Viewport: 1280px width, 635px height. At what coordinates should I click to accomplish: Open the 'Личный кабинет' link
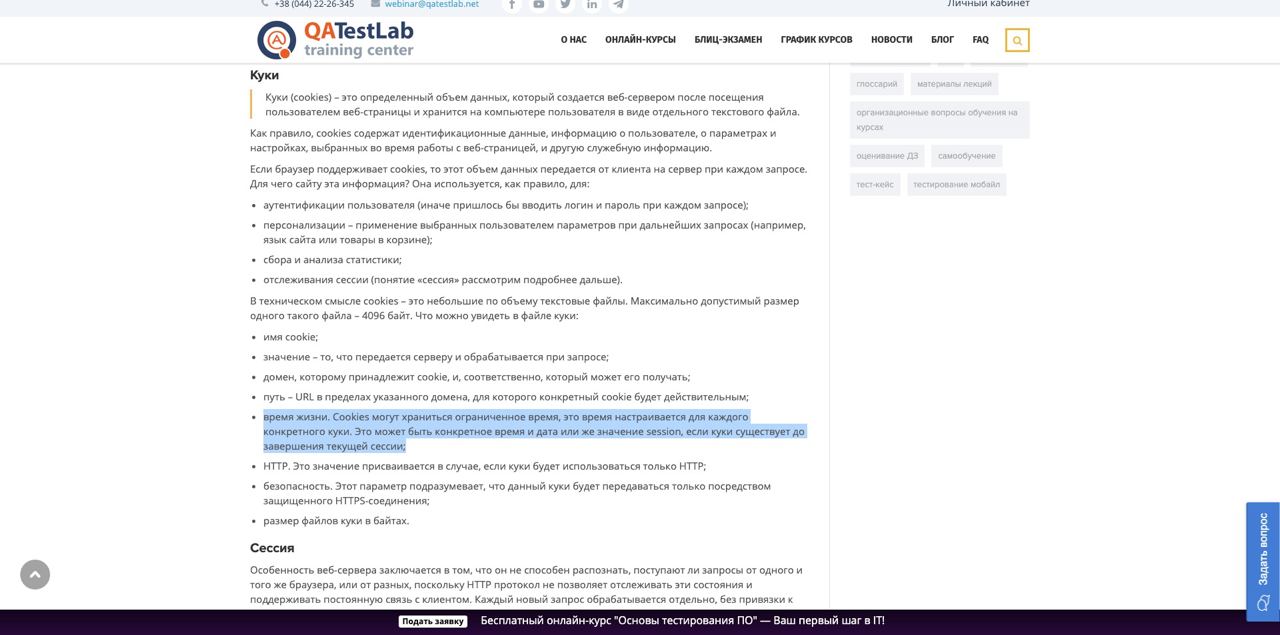pyautogui.click(x=988, y=4)
